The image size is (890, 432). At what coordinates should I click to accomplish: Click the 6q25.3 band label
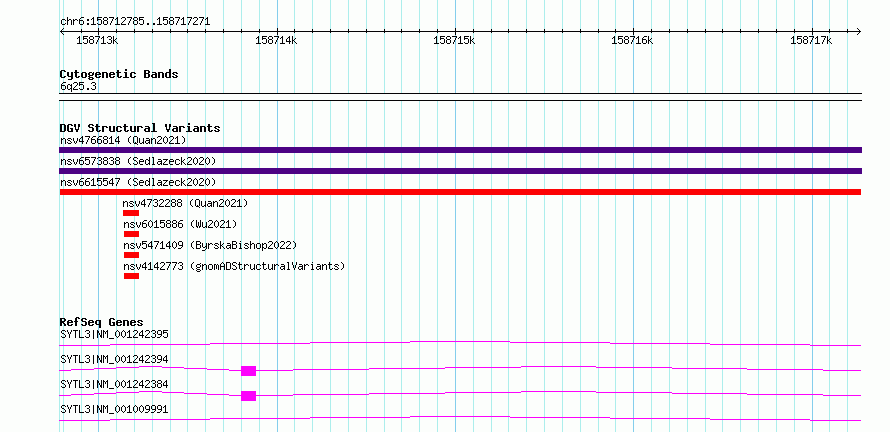78,86
